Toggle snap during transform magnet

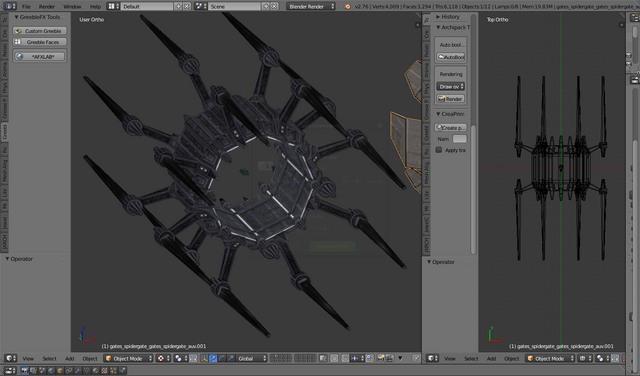[345, 358]
